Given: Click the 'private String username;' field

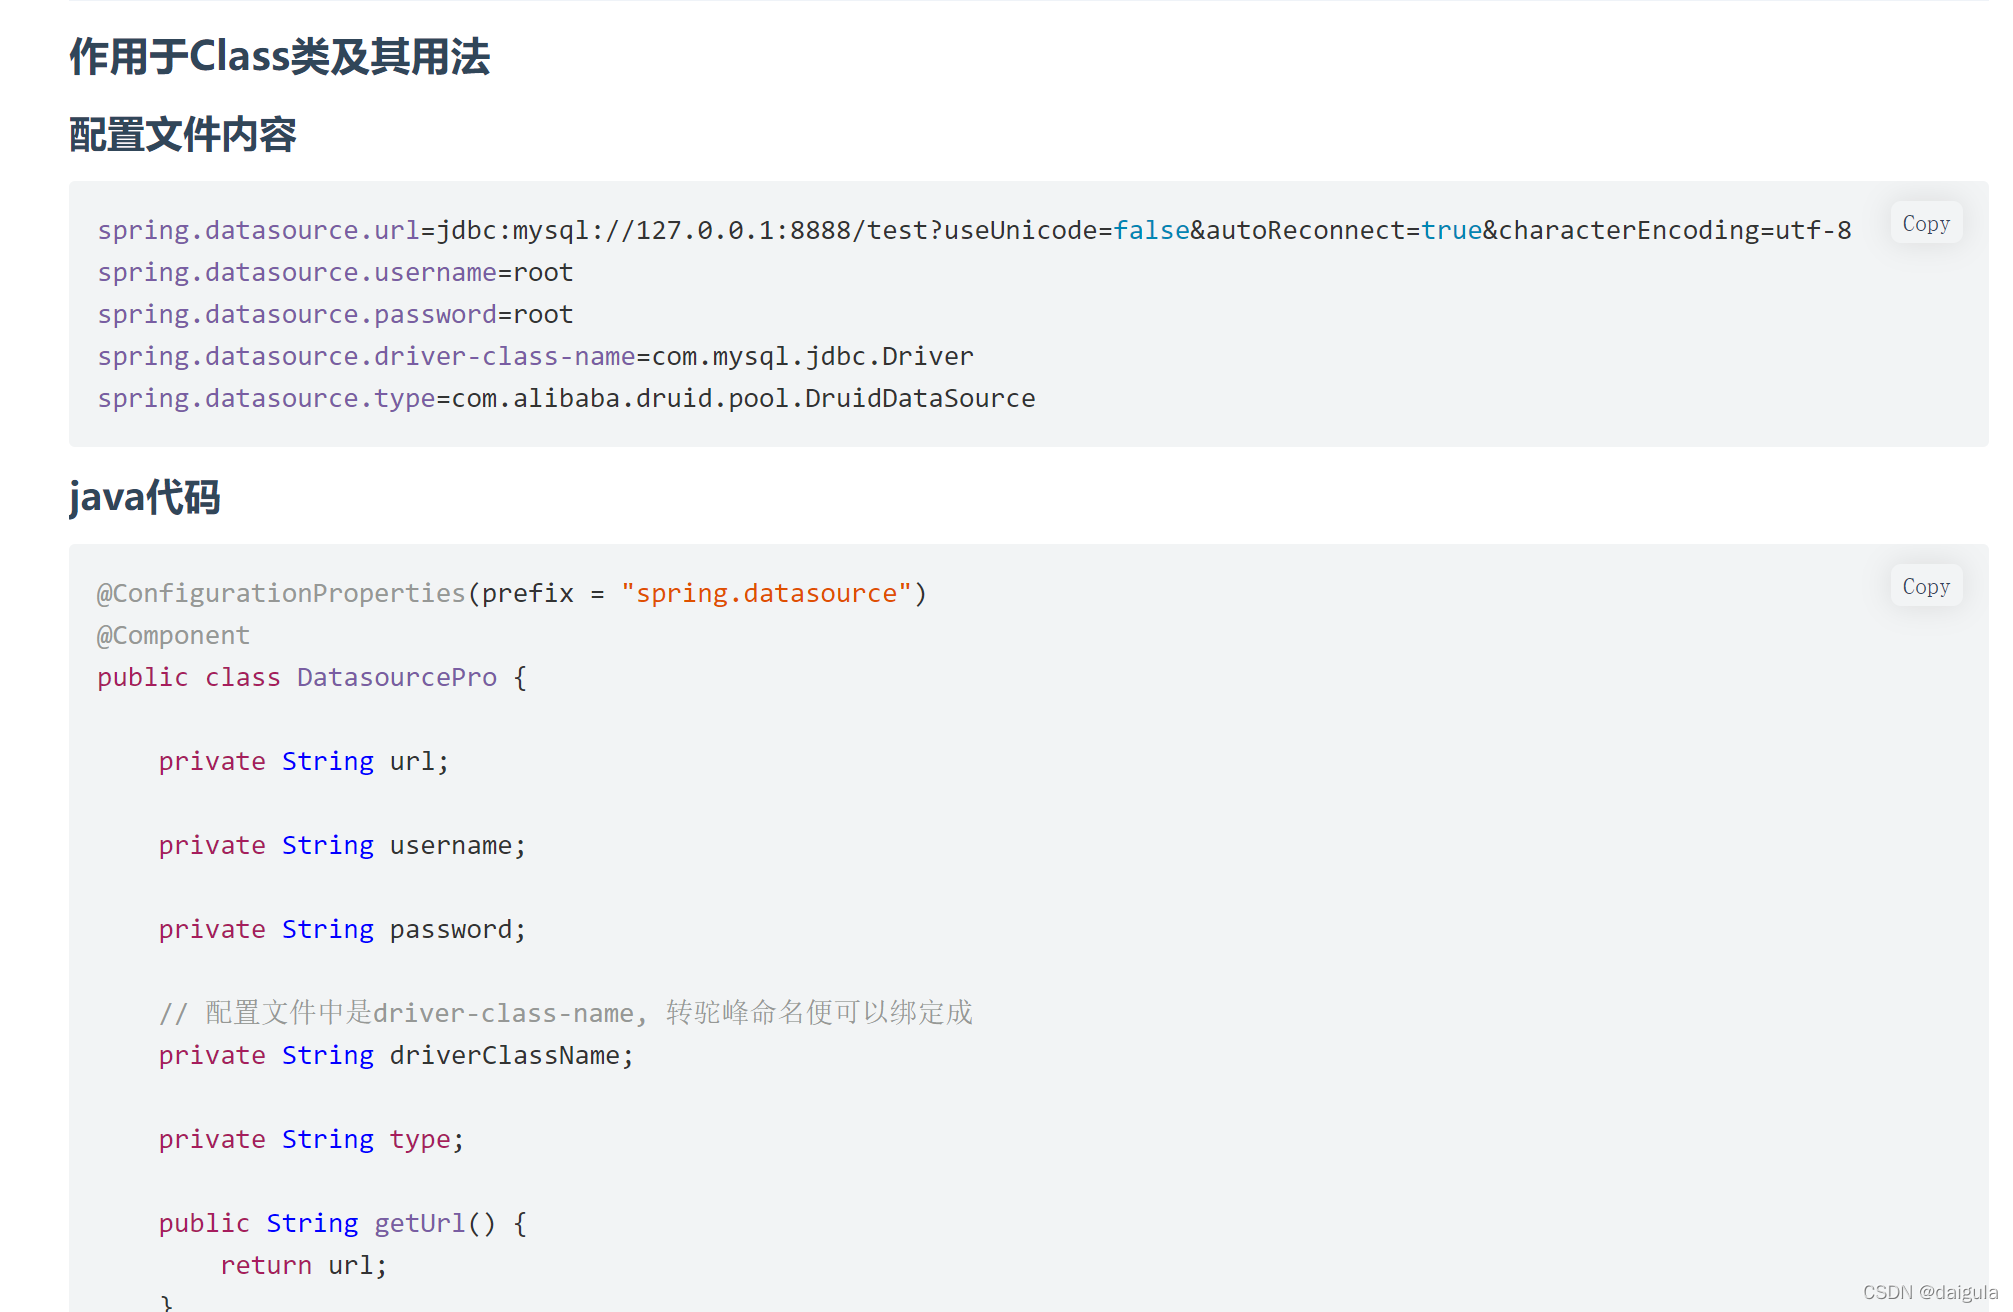Looking at the screenshot, I should coord(341,846).
